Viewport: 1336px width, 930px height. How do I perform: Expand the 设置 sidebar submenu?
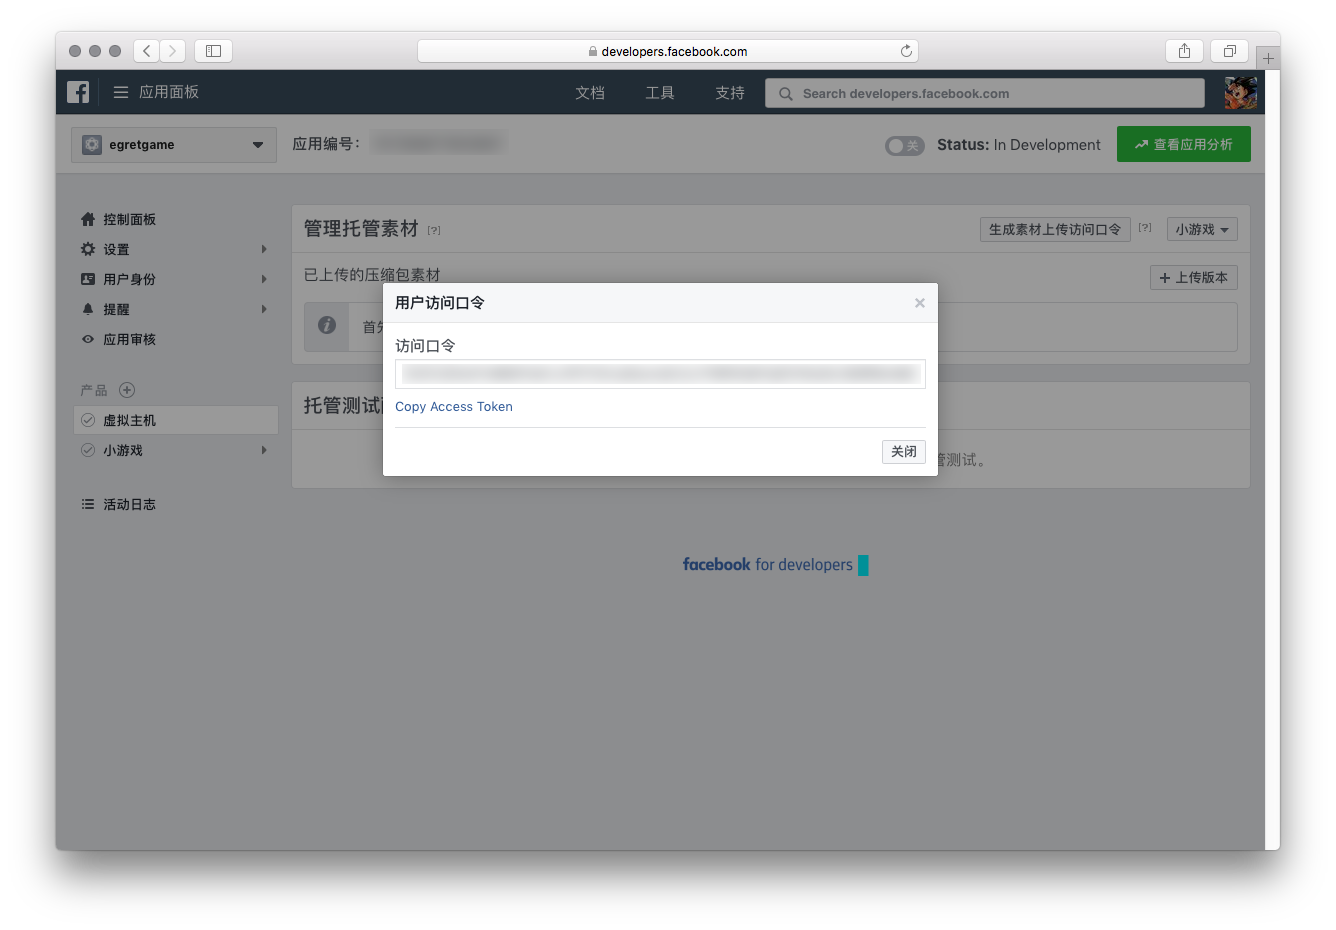click(264, 249)
